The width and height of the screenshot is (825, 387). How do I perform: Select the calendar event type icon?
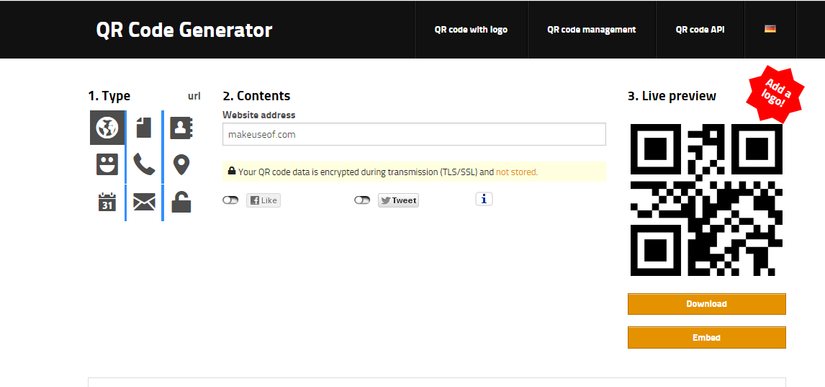tap(107, 202)
